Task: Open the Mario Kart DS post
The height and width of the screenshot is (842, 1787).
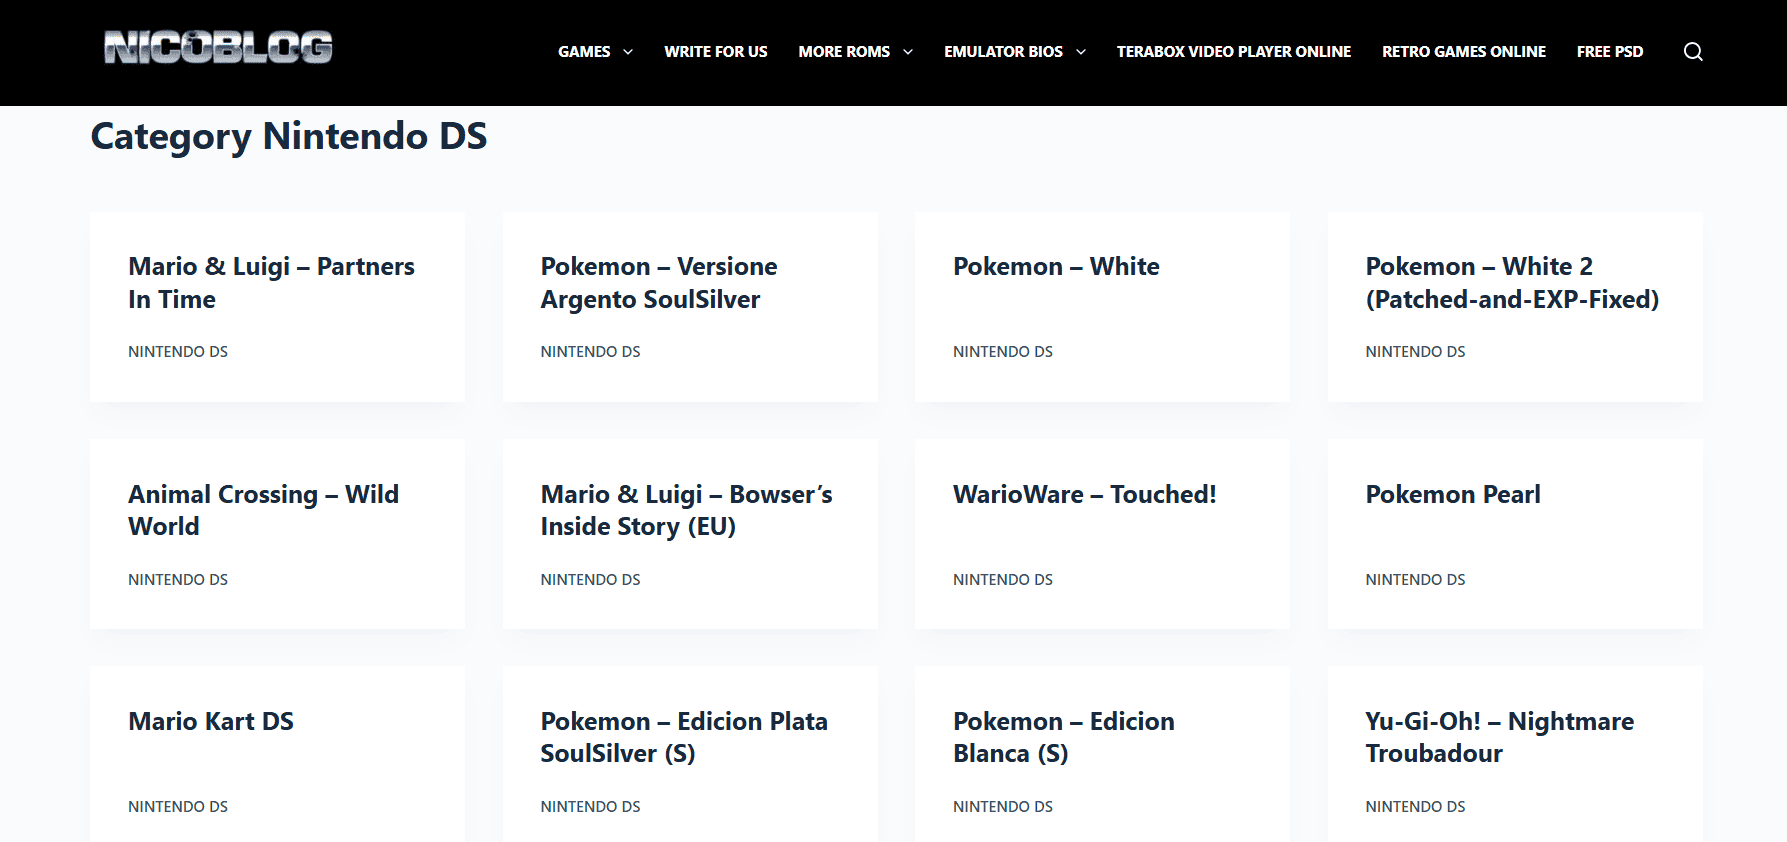Action: [x=211, y=722]
